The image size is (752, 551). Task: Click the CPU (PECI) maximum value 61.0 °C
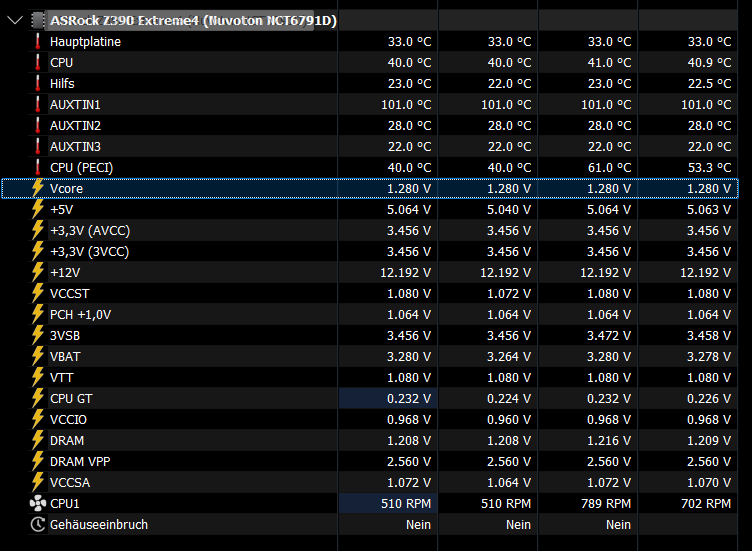point(610,168)
